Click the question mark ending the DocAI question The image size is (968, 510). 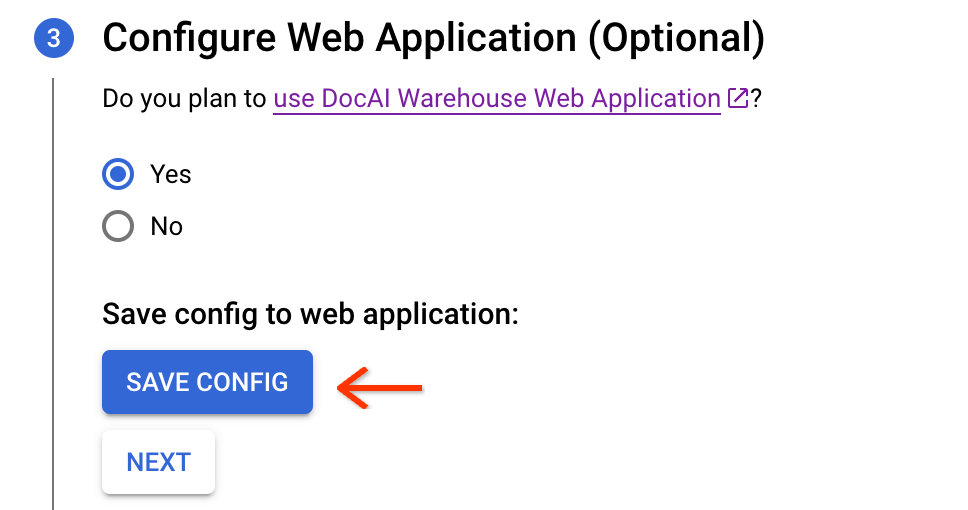tap(758, 99)
